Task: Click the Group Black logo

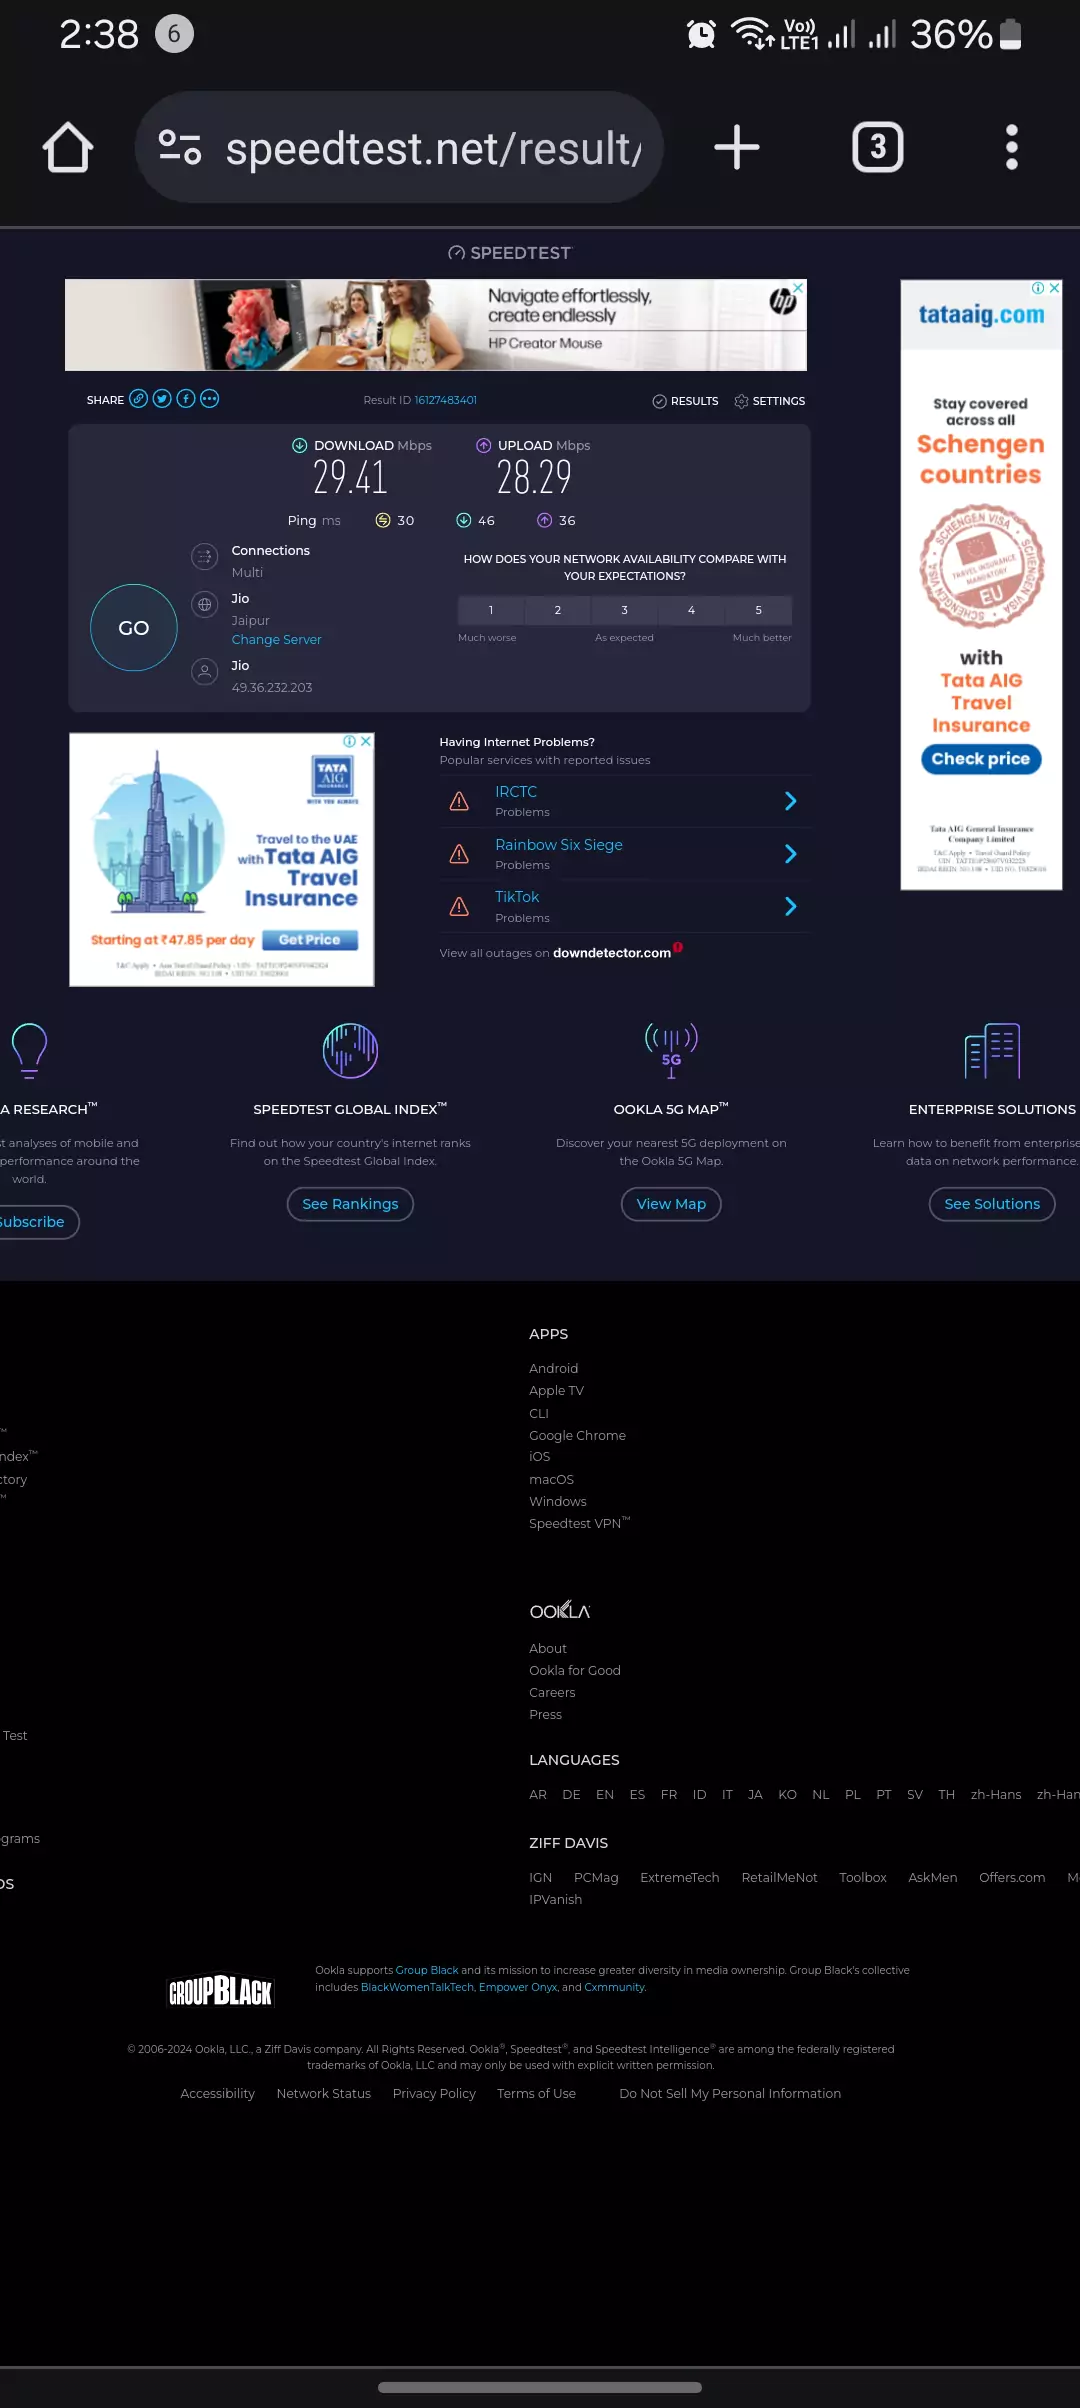Action: click(x=220, y=1991)
